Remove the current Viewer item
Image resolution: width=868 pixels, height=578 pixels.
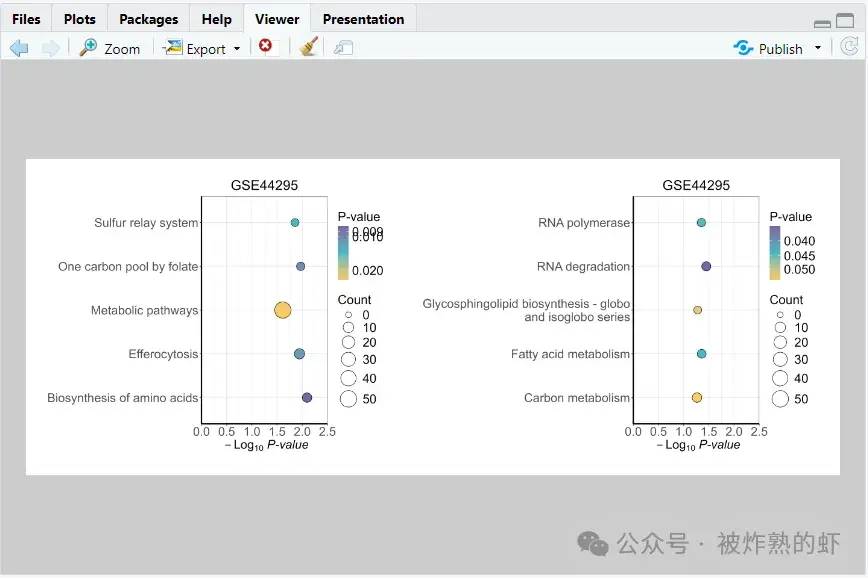pyautogui.click(x=267, y=47)
